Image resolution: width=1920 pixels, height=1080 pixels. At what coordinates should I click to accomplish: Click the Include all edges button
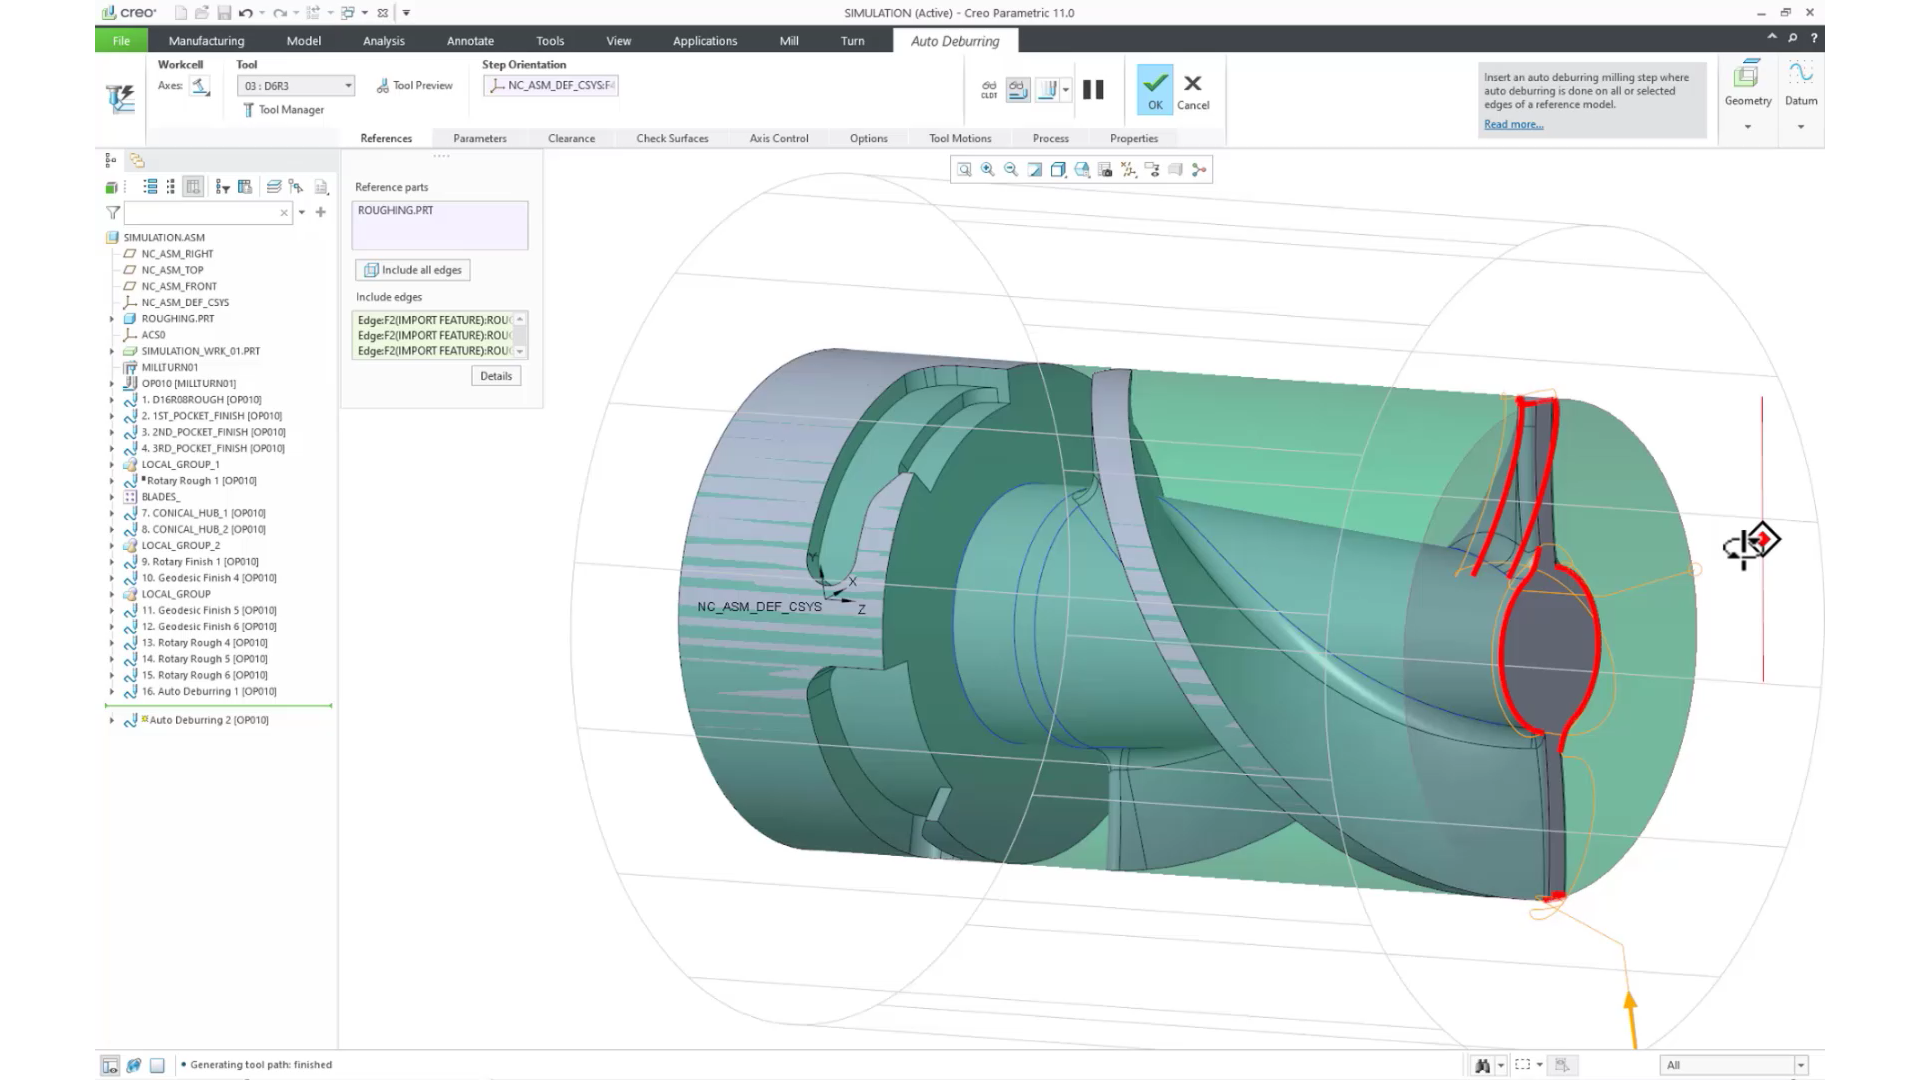tap(413, 270)
